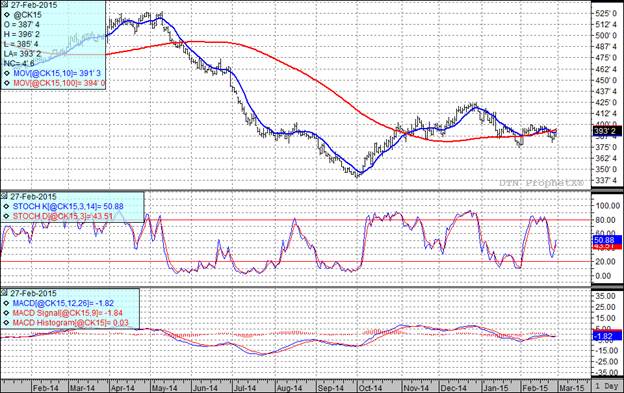The image size is (624, 393).
Task: Click the diamond marker beside @CK15
Action: pos(6,15)
